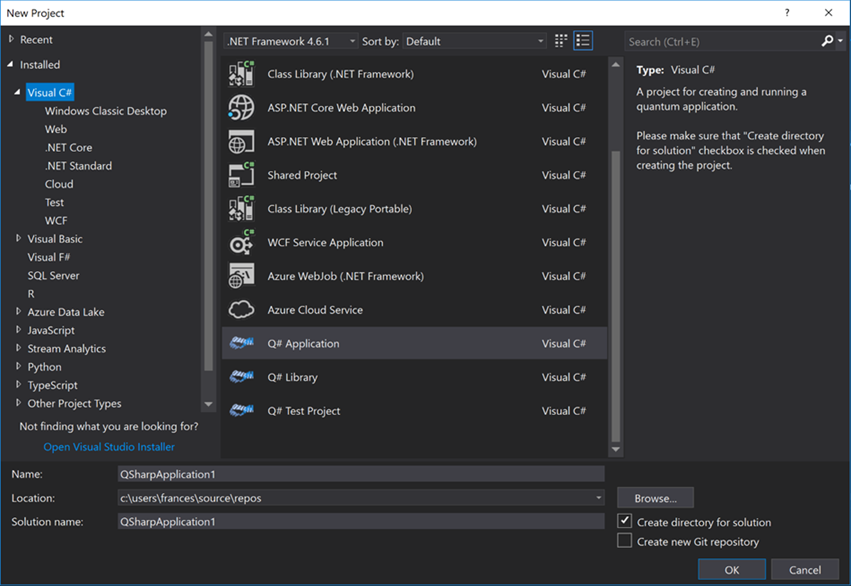Enable Create new Git repository
Image resolution: width=851 pixels, height=586 pixels.
point(625,542)
